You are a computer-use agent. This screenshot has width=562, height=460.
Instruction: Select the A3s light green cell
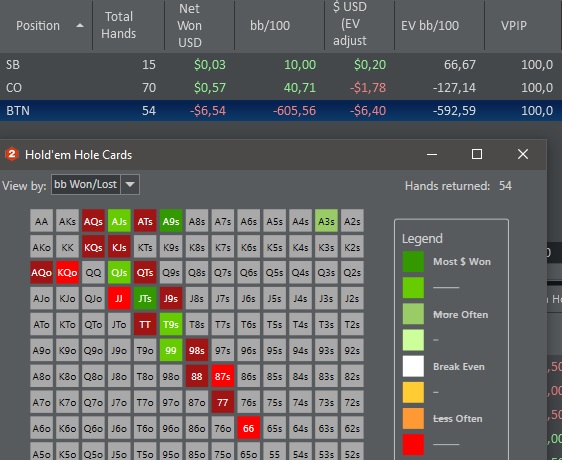326,221
